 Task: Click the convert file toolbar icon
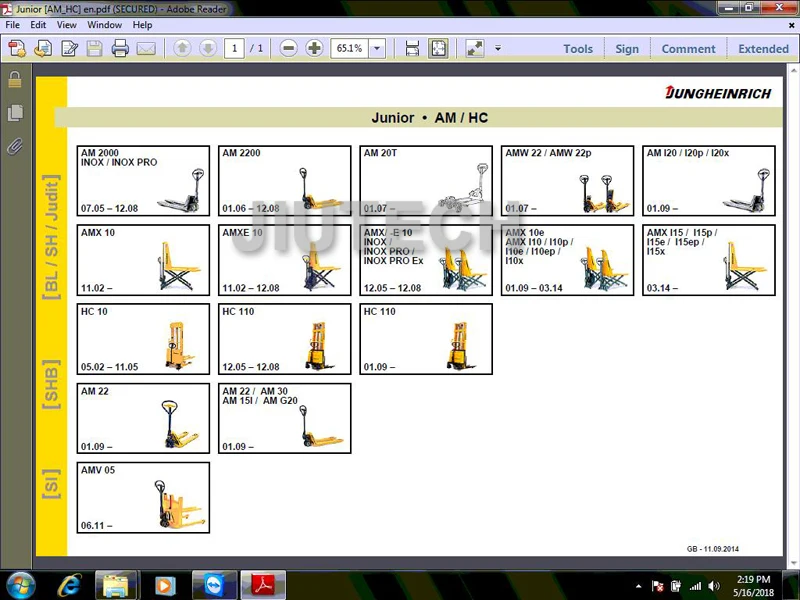click(43, 48)
